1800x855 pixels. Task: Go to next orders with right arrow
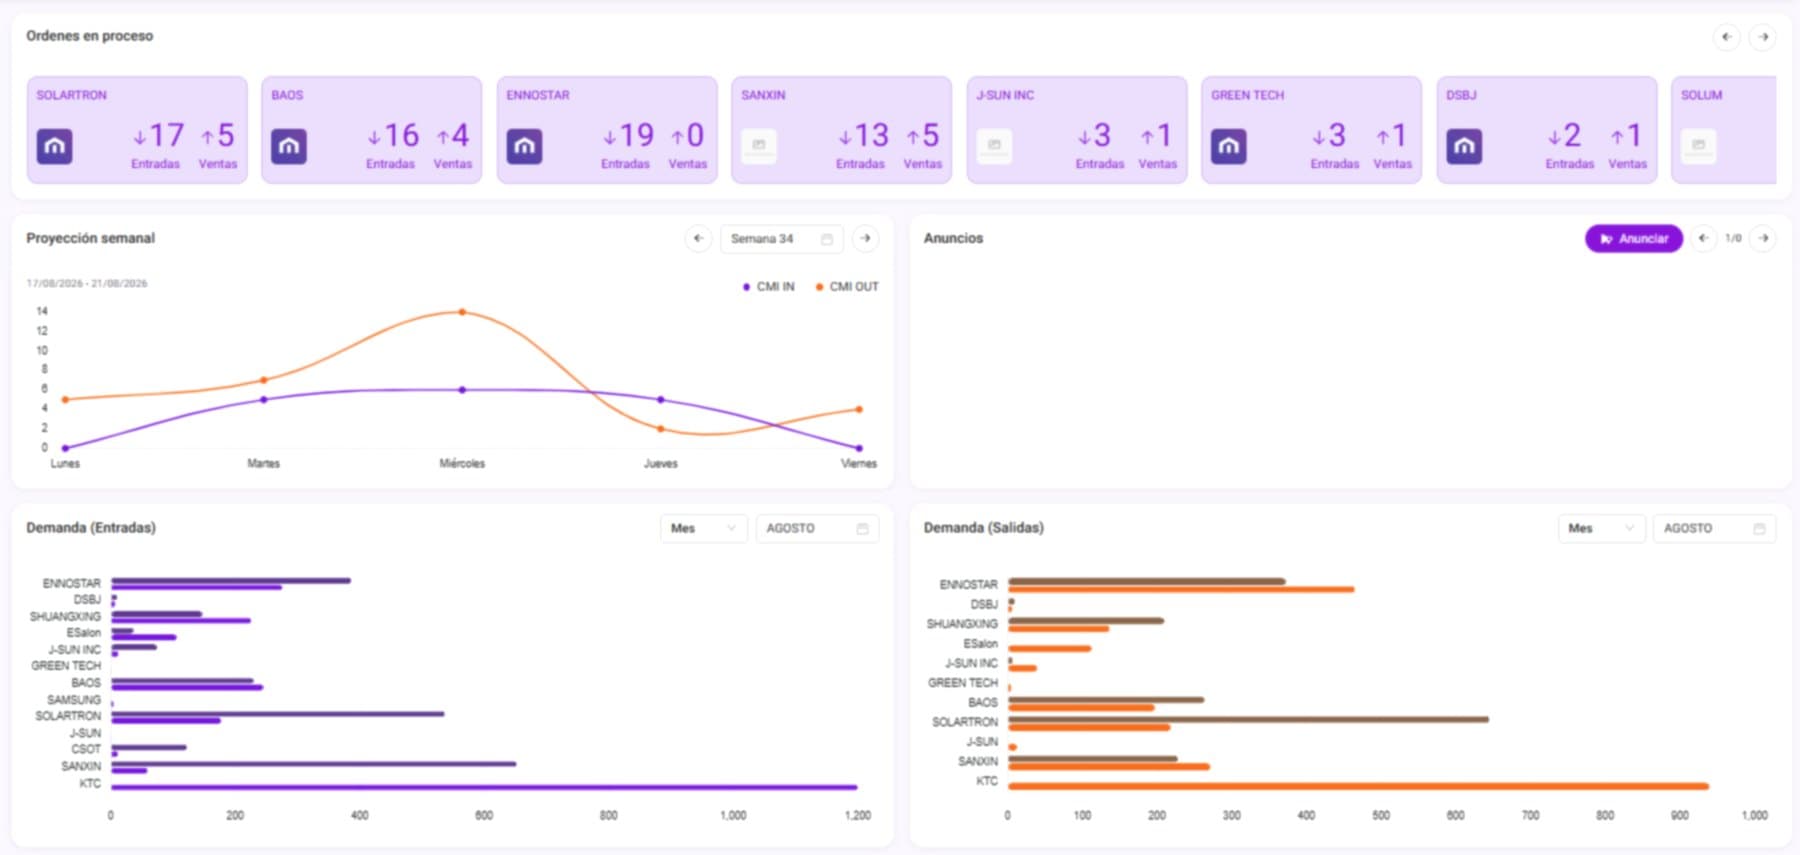click(1763, 37)
